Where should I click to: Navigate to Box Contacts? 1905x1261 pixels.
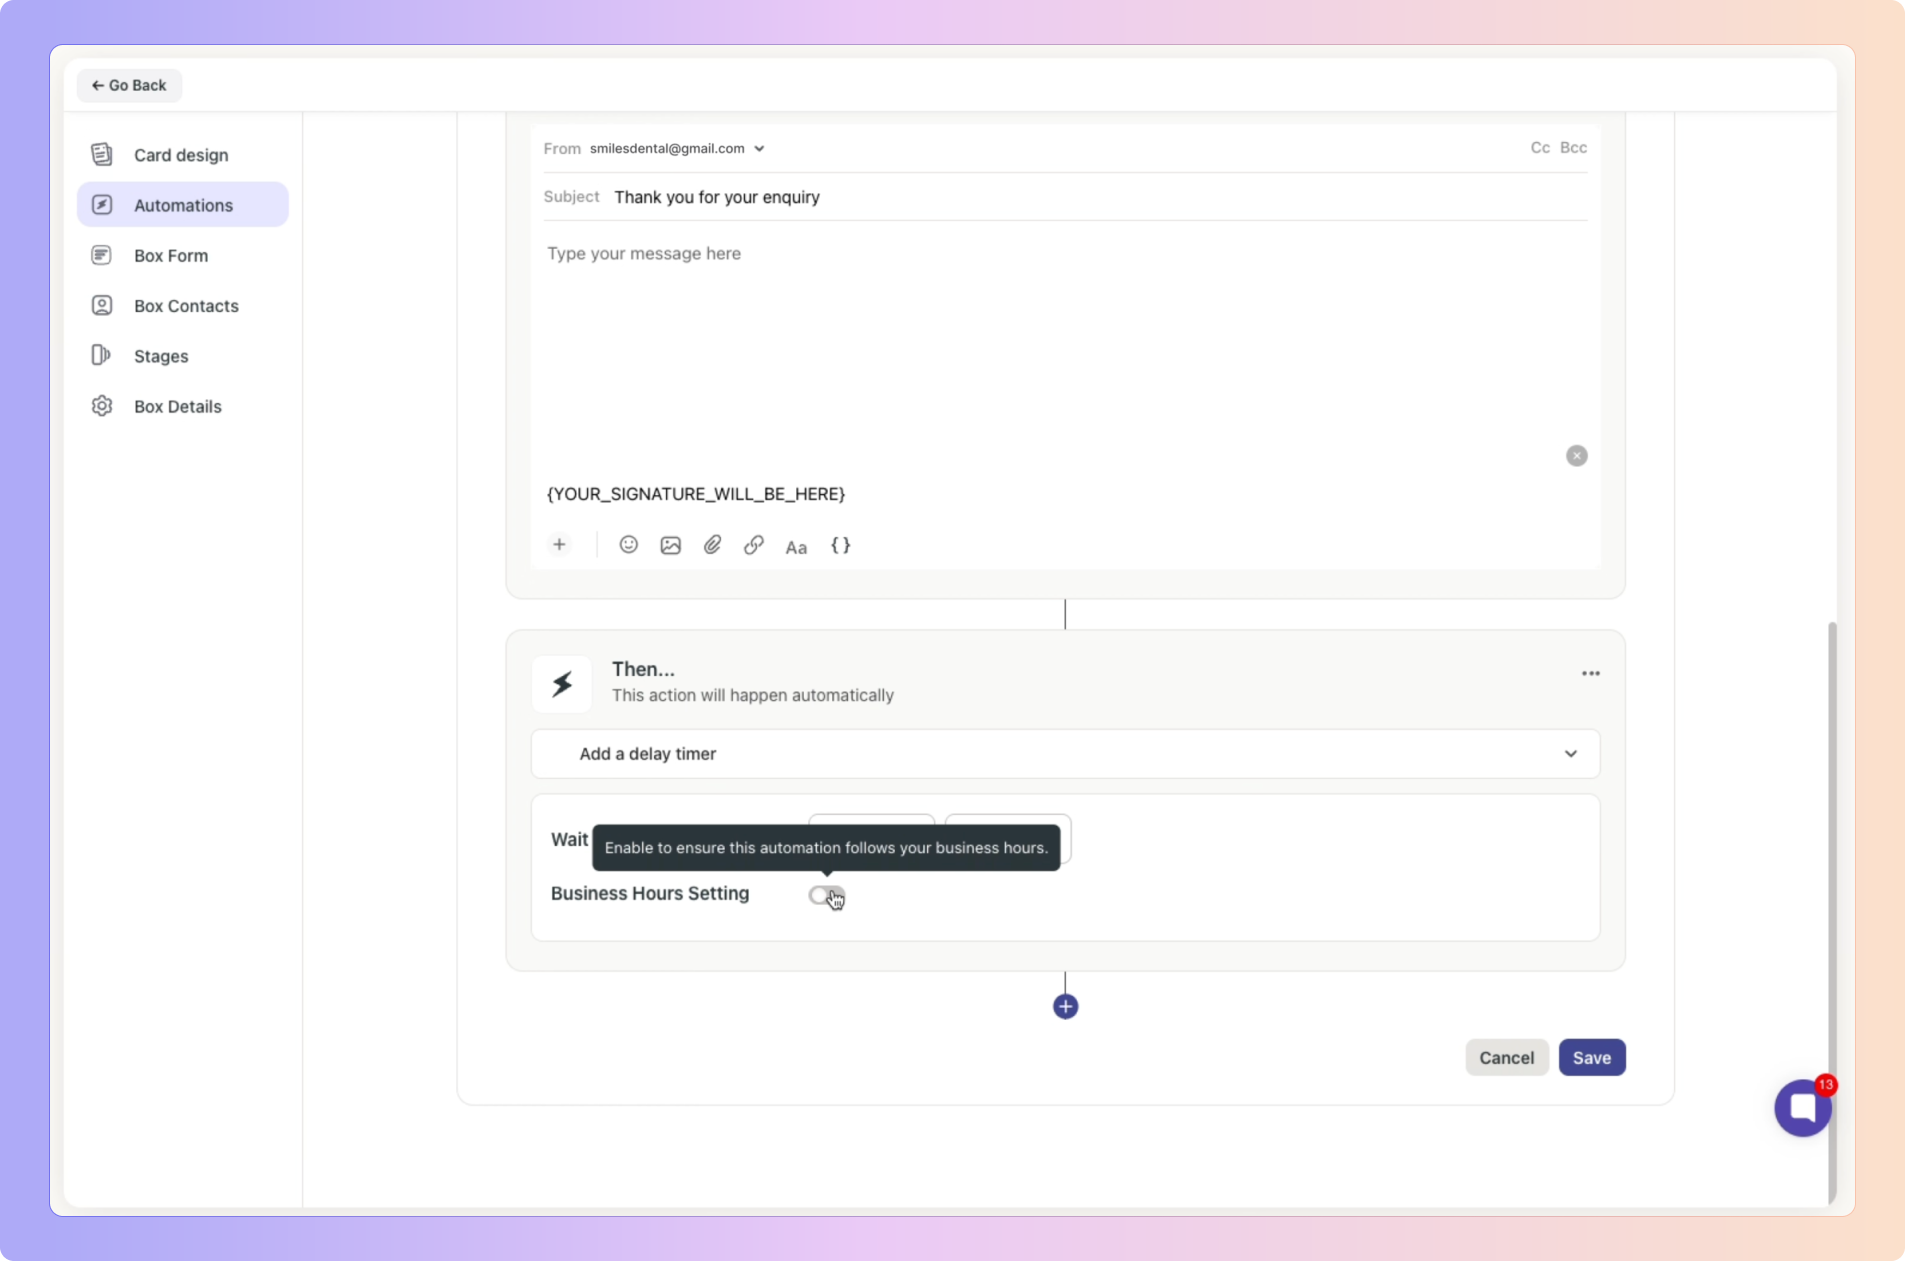(x=183, y=306)
